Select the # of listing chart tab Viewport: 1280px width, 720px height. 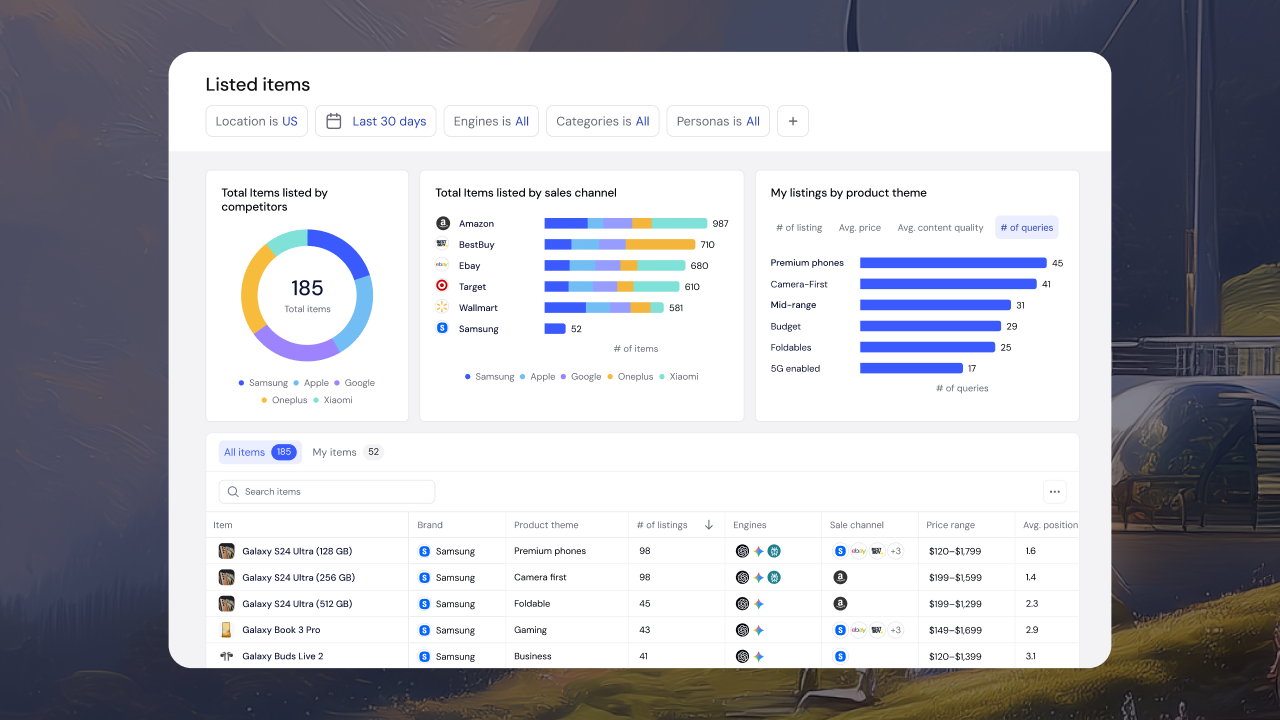[799, 228]
